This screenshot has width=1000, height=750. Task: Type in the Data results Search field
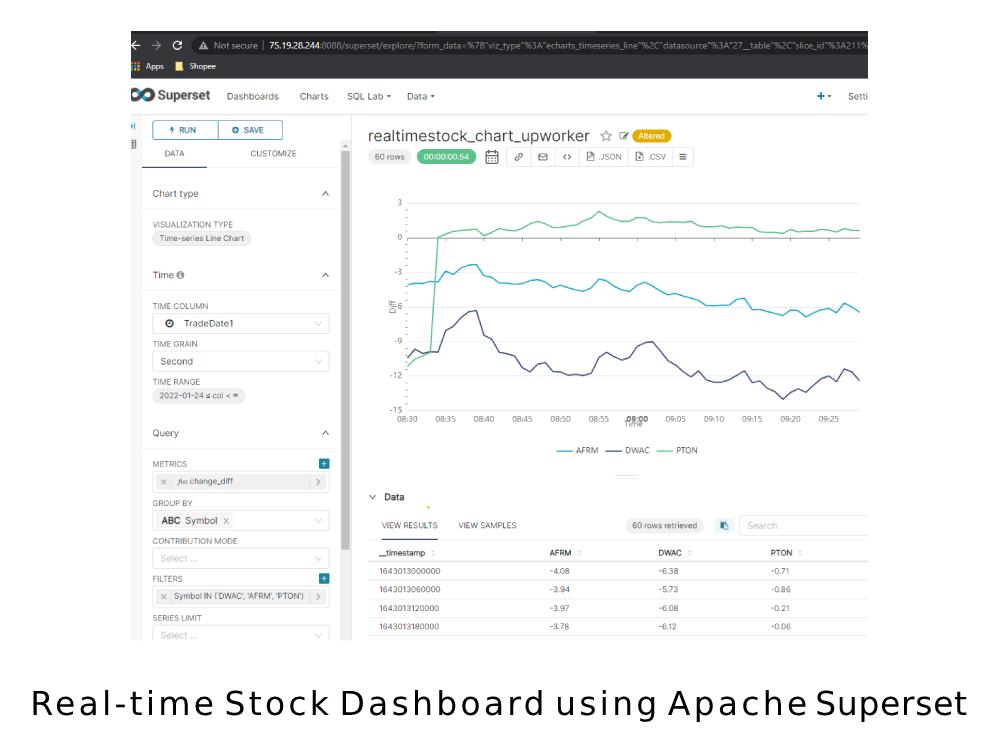(800, 525)
